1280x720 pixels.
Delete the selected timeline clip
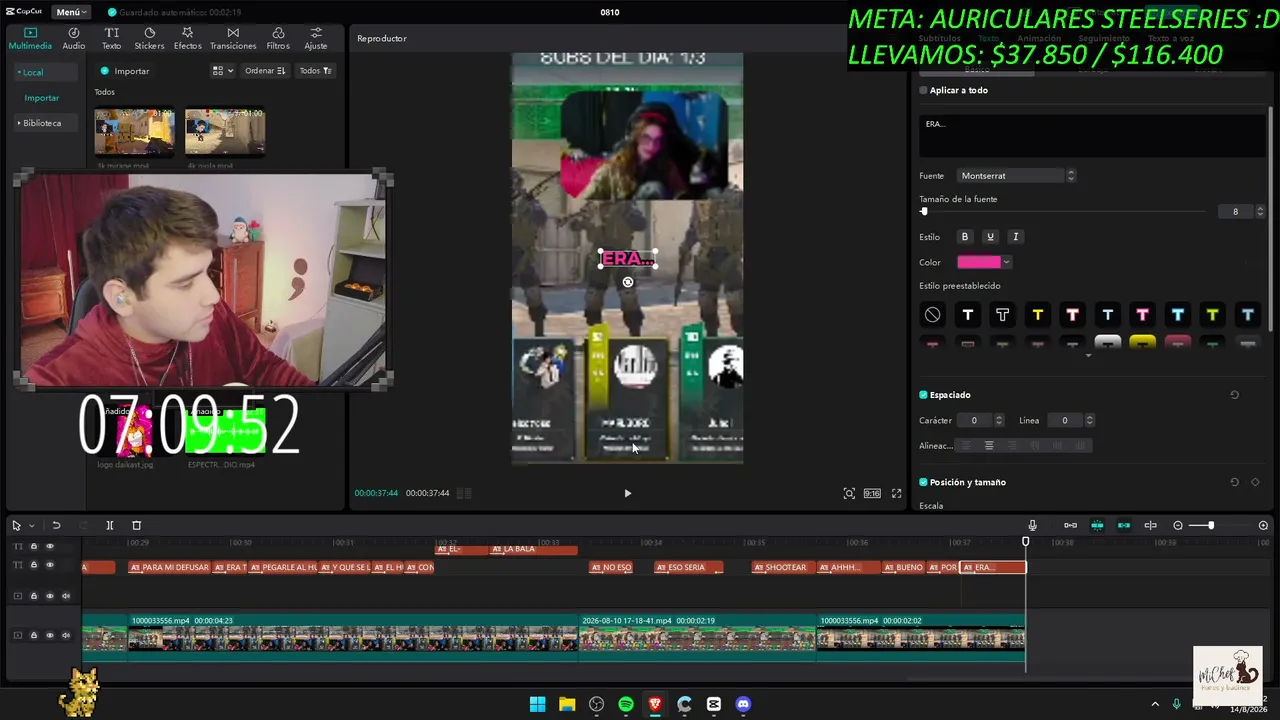(137, 525)
